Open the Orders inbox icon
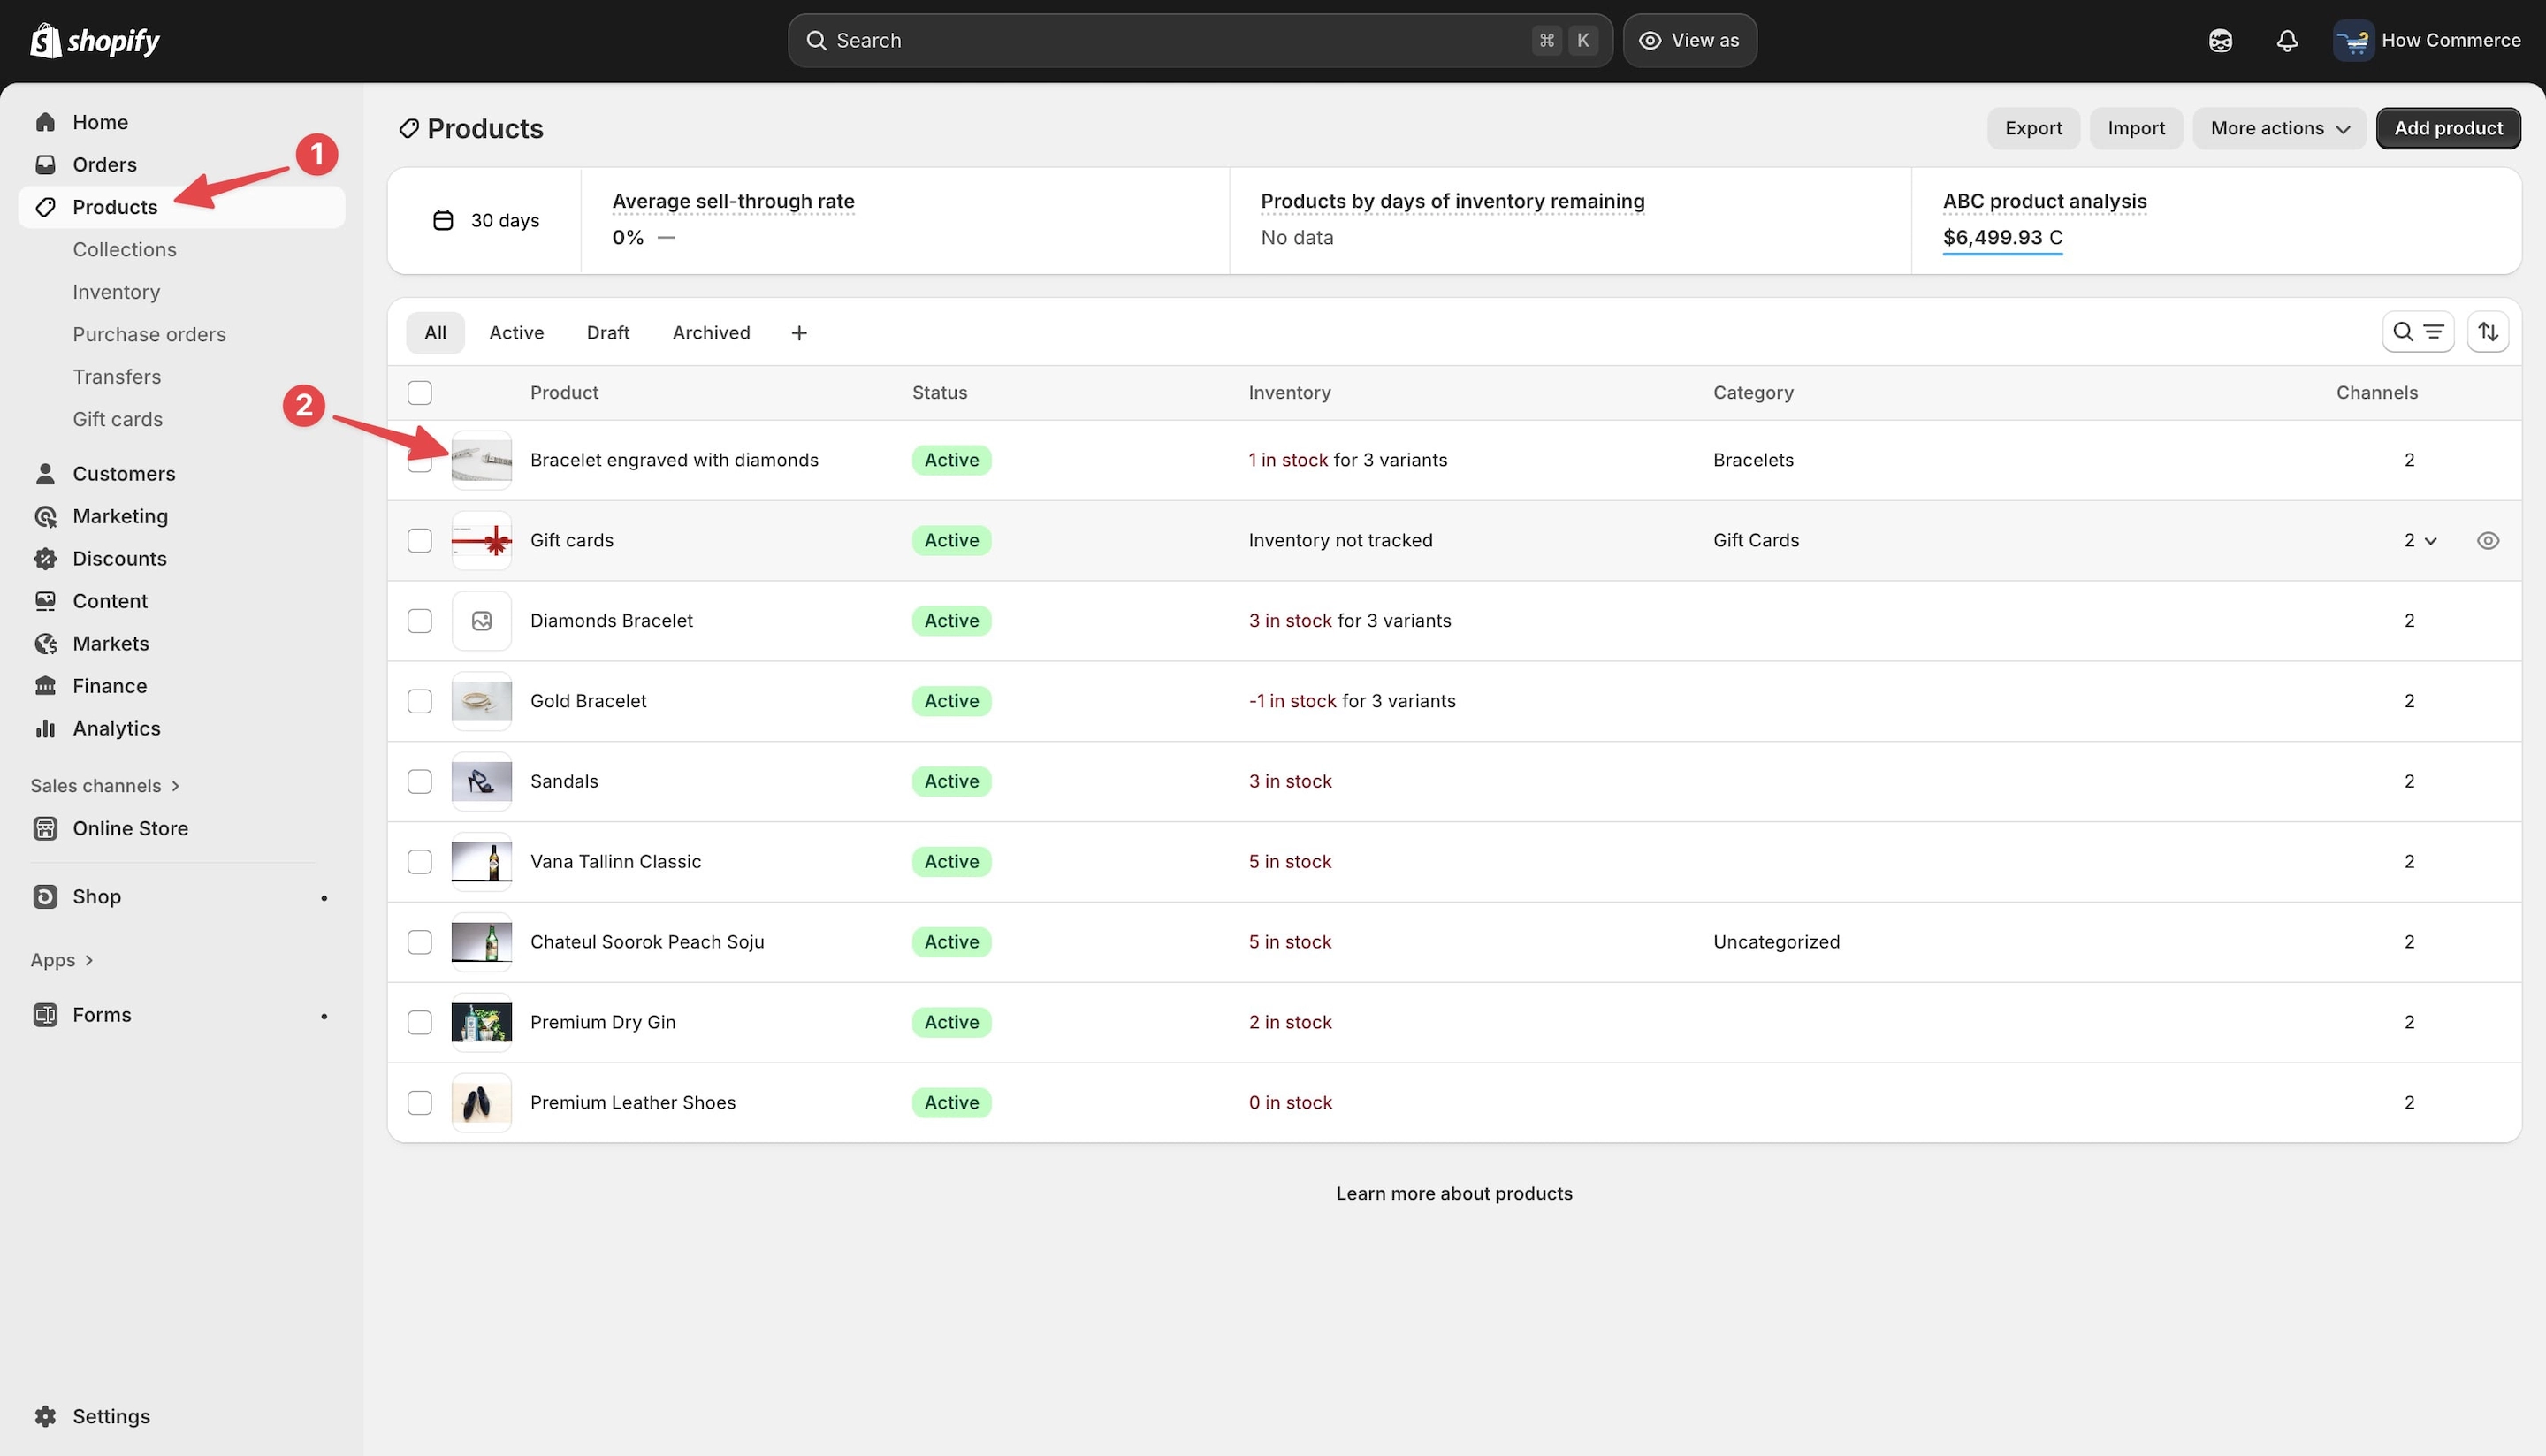 tap(45, 164)
